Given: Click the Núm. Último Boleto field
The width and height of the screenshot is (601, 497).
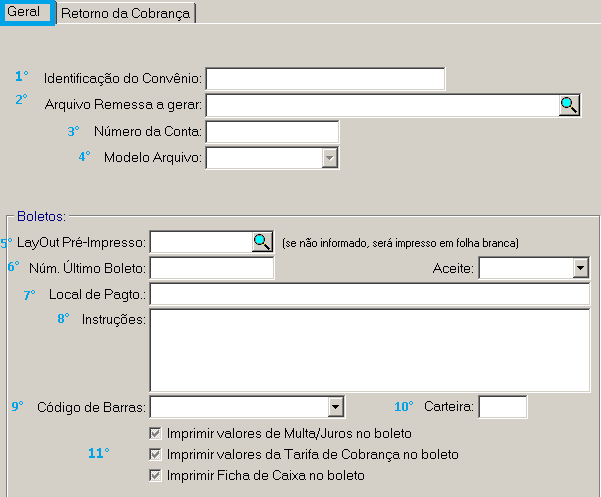Looking at the screenshot, I should [211, 267].
